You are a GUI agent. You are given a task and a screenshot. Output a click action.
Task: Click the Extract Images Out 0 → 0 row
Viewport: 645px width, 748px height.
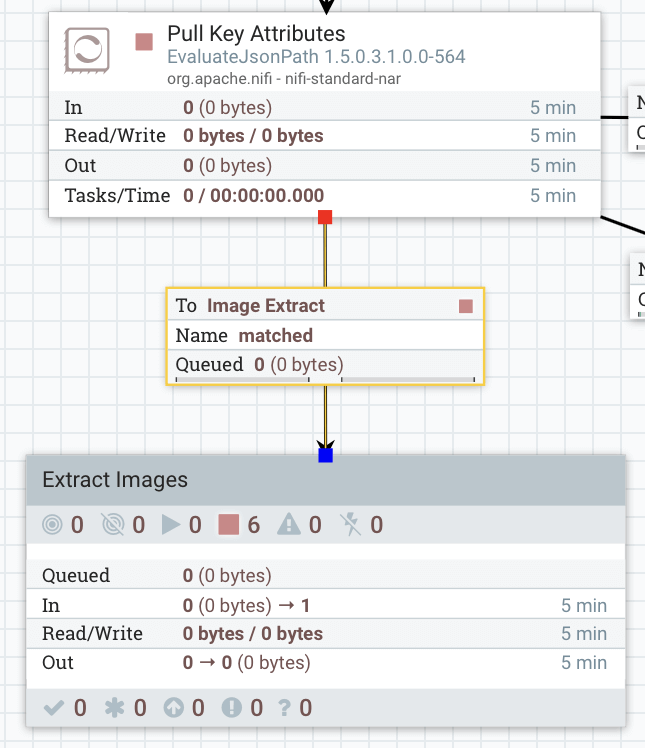(326, 663)
